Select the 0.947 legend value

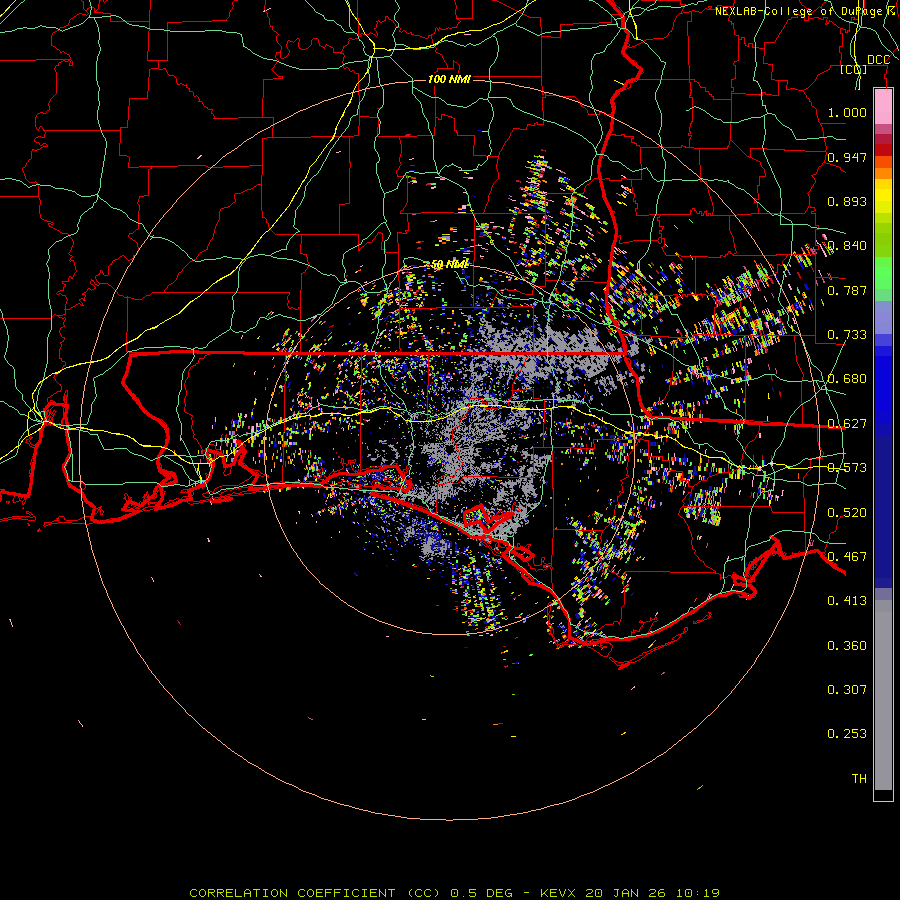click(847, 157)
